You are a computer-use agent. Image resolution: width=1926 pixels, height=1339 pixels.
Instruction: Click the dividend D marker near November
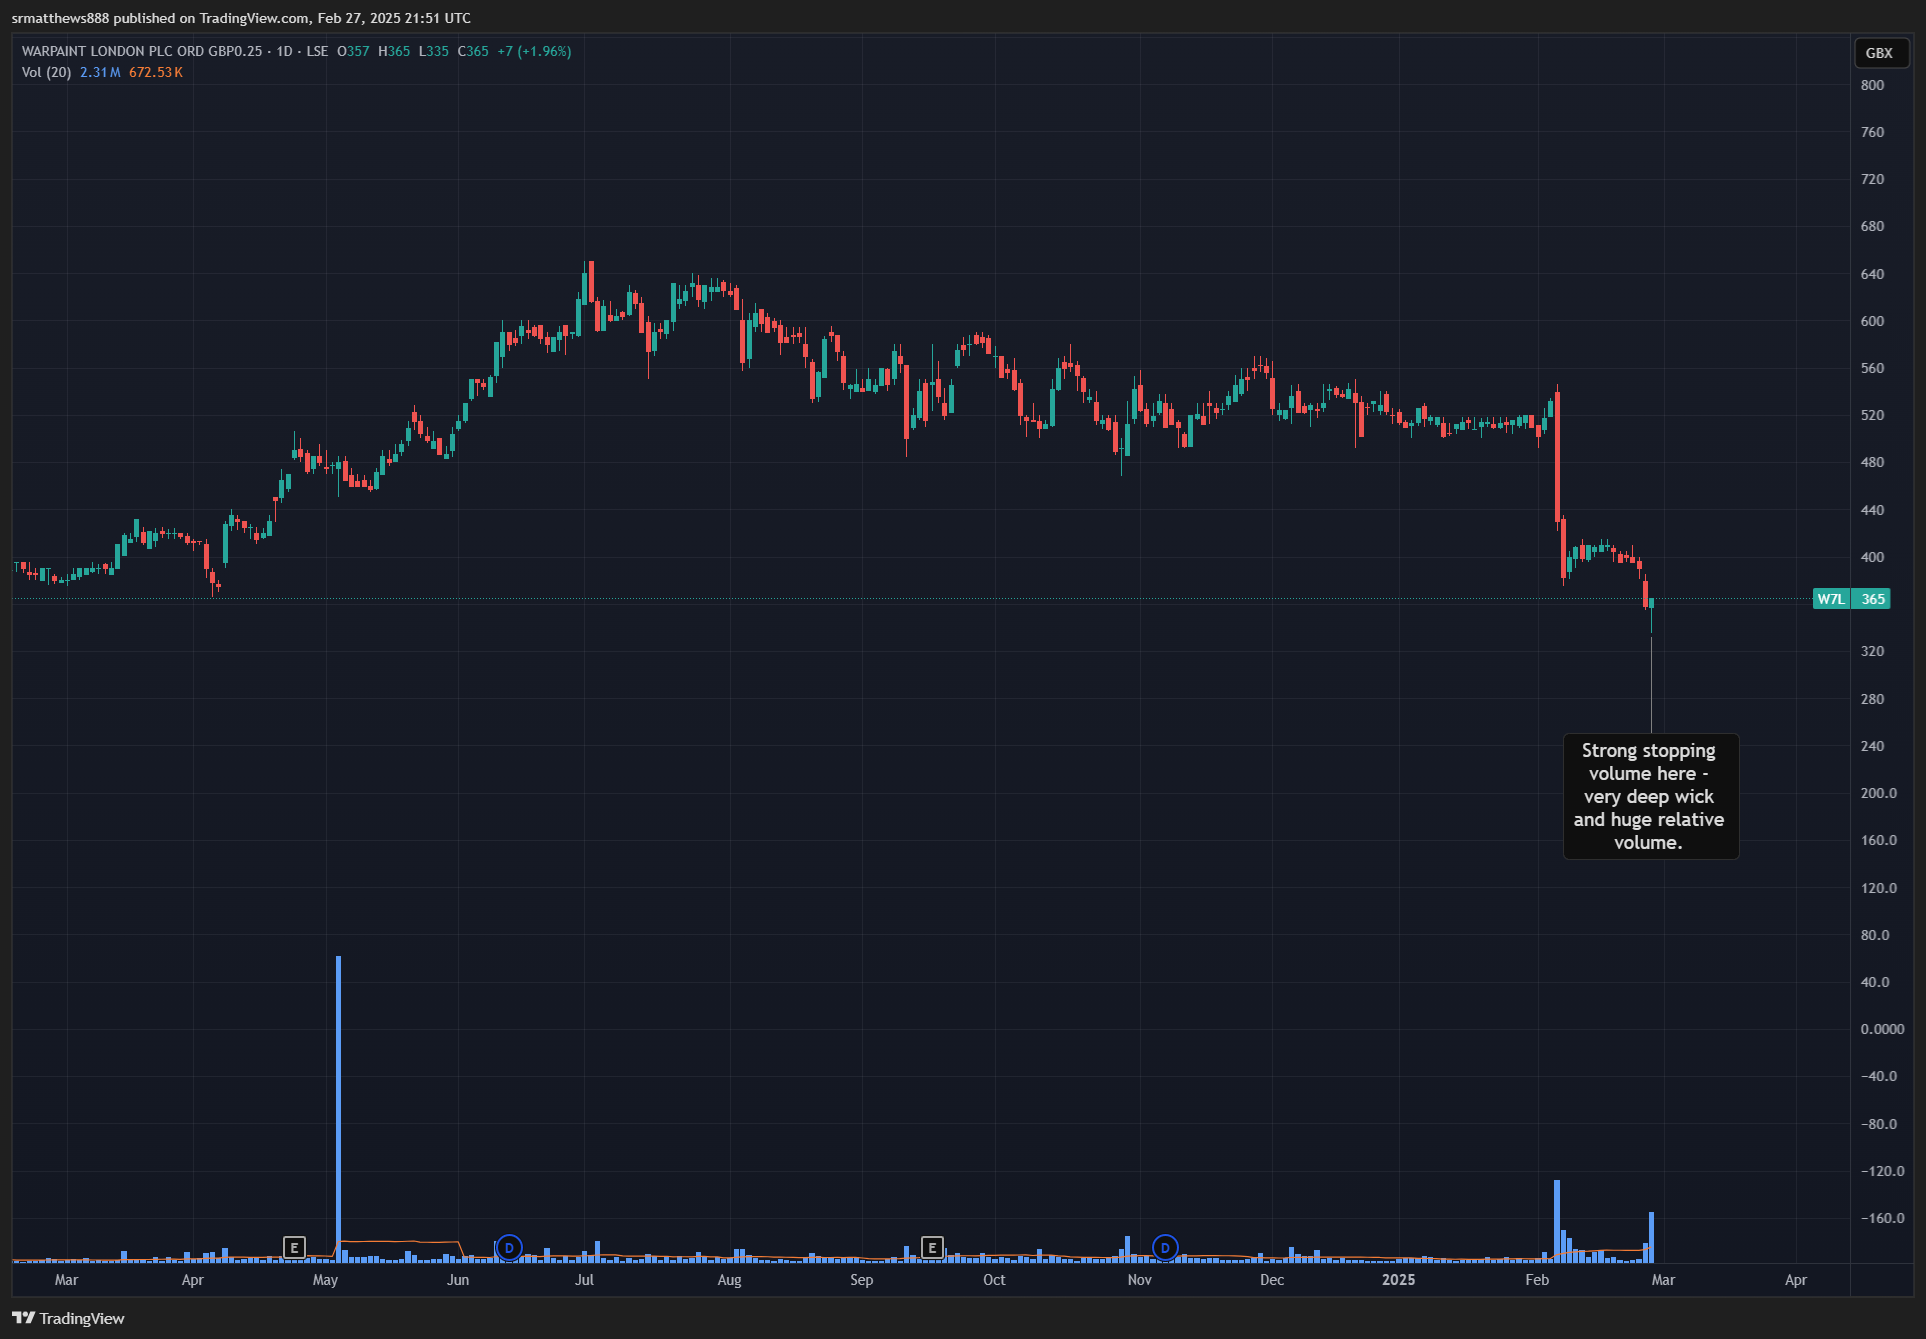(1165, 1247)
